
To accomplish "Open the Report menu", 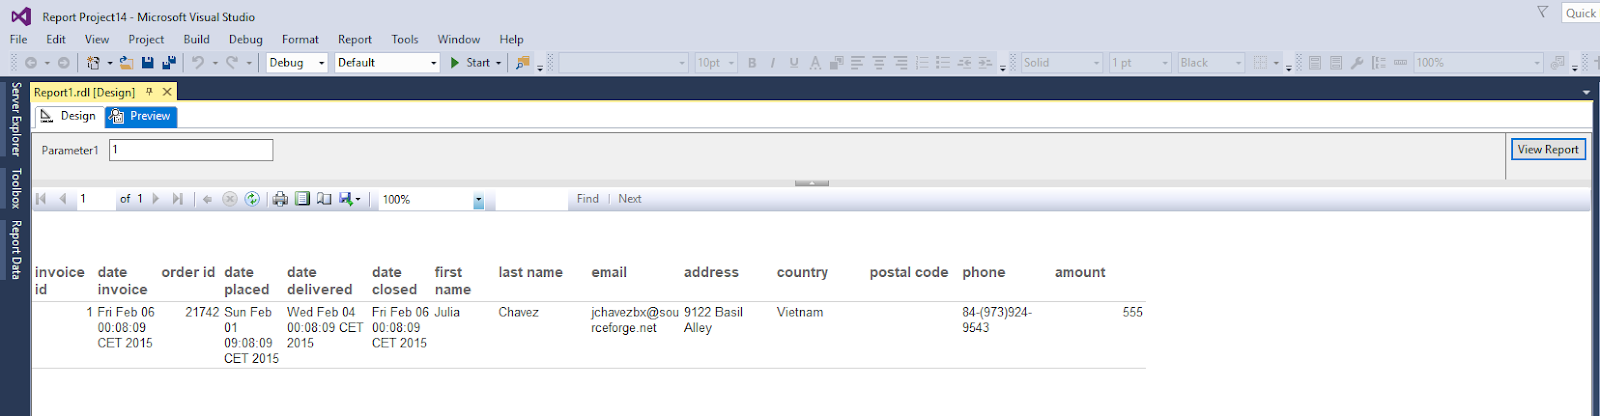I will point(355,39).
